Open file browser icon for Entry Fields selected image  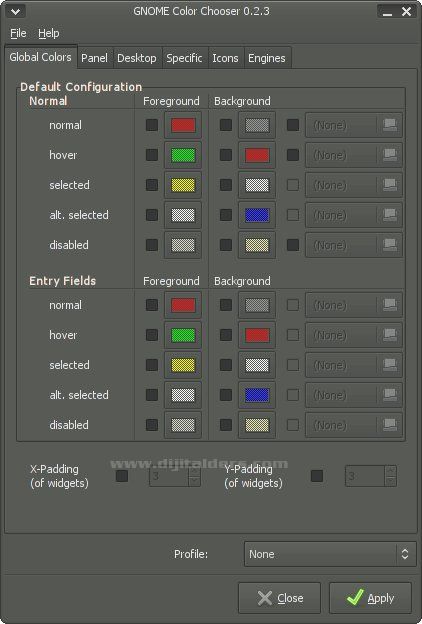click(390, 365)
